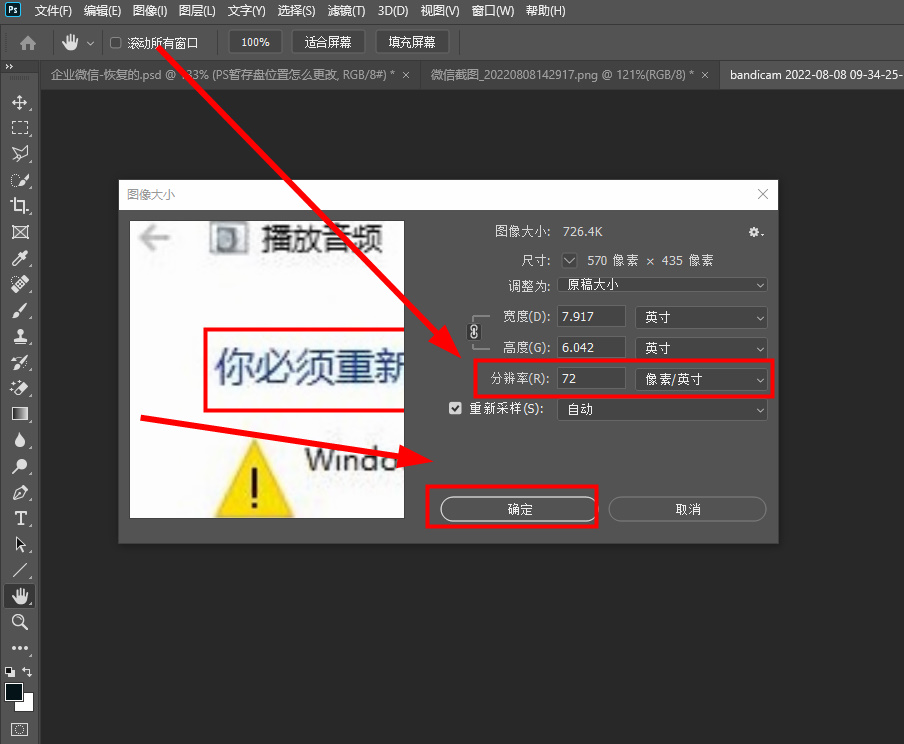The image size is (904, 744).
Task: Switch to the bandicam 2022-08-08 document tab
Action: click(x=814, y=74)
